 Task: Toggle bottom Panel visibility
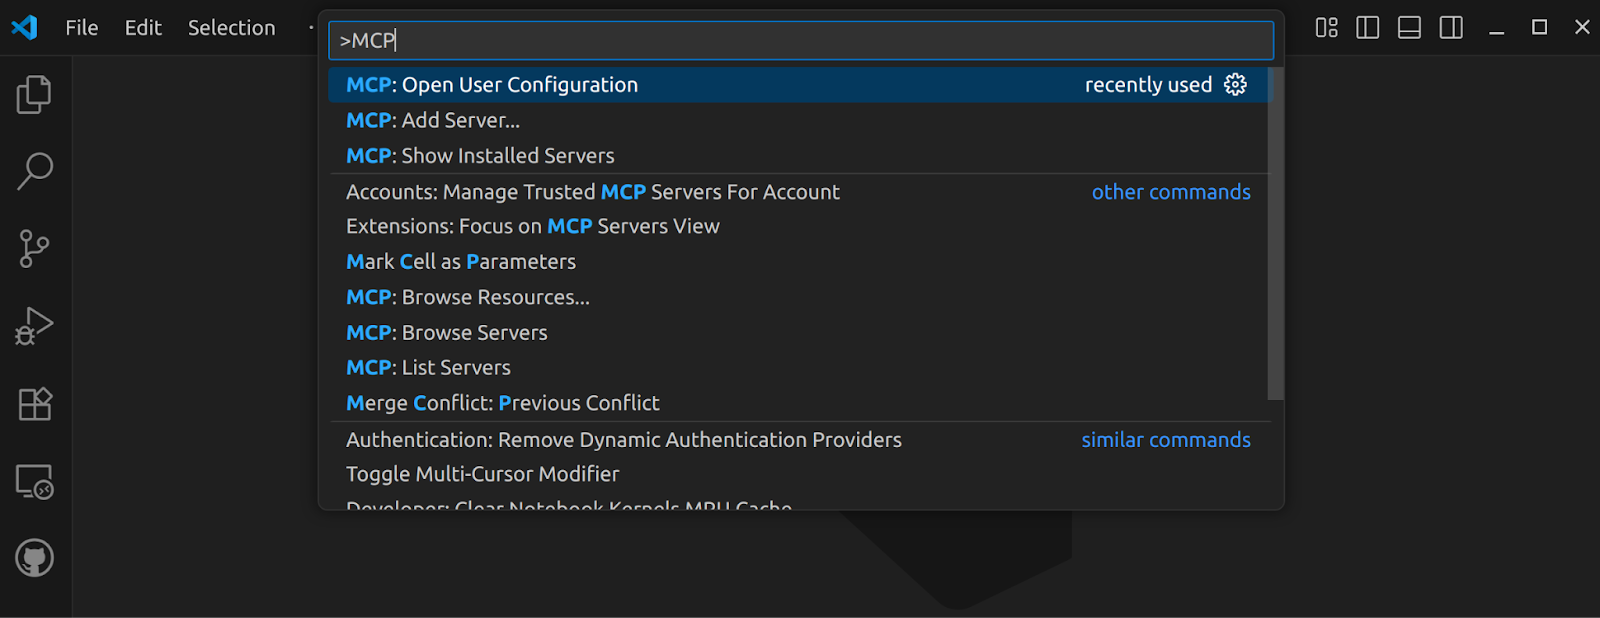click(1410, 28)
